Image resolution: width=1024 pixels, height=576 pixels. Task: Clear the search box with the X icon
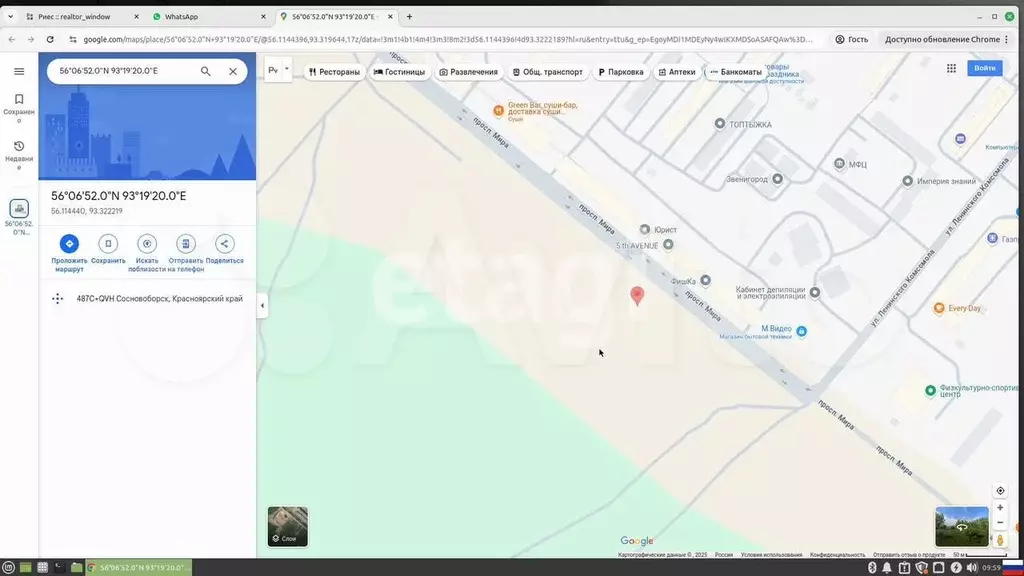click(233, 71)
